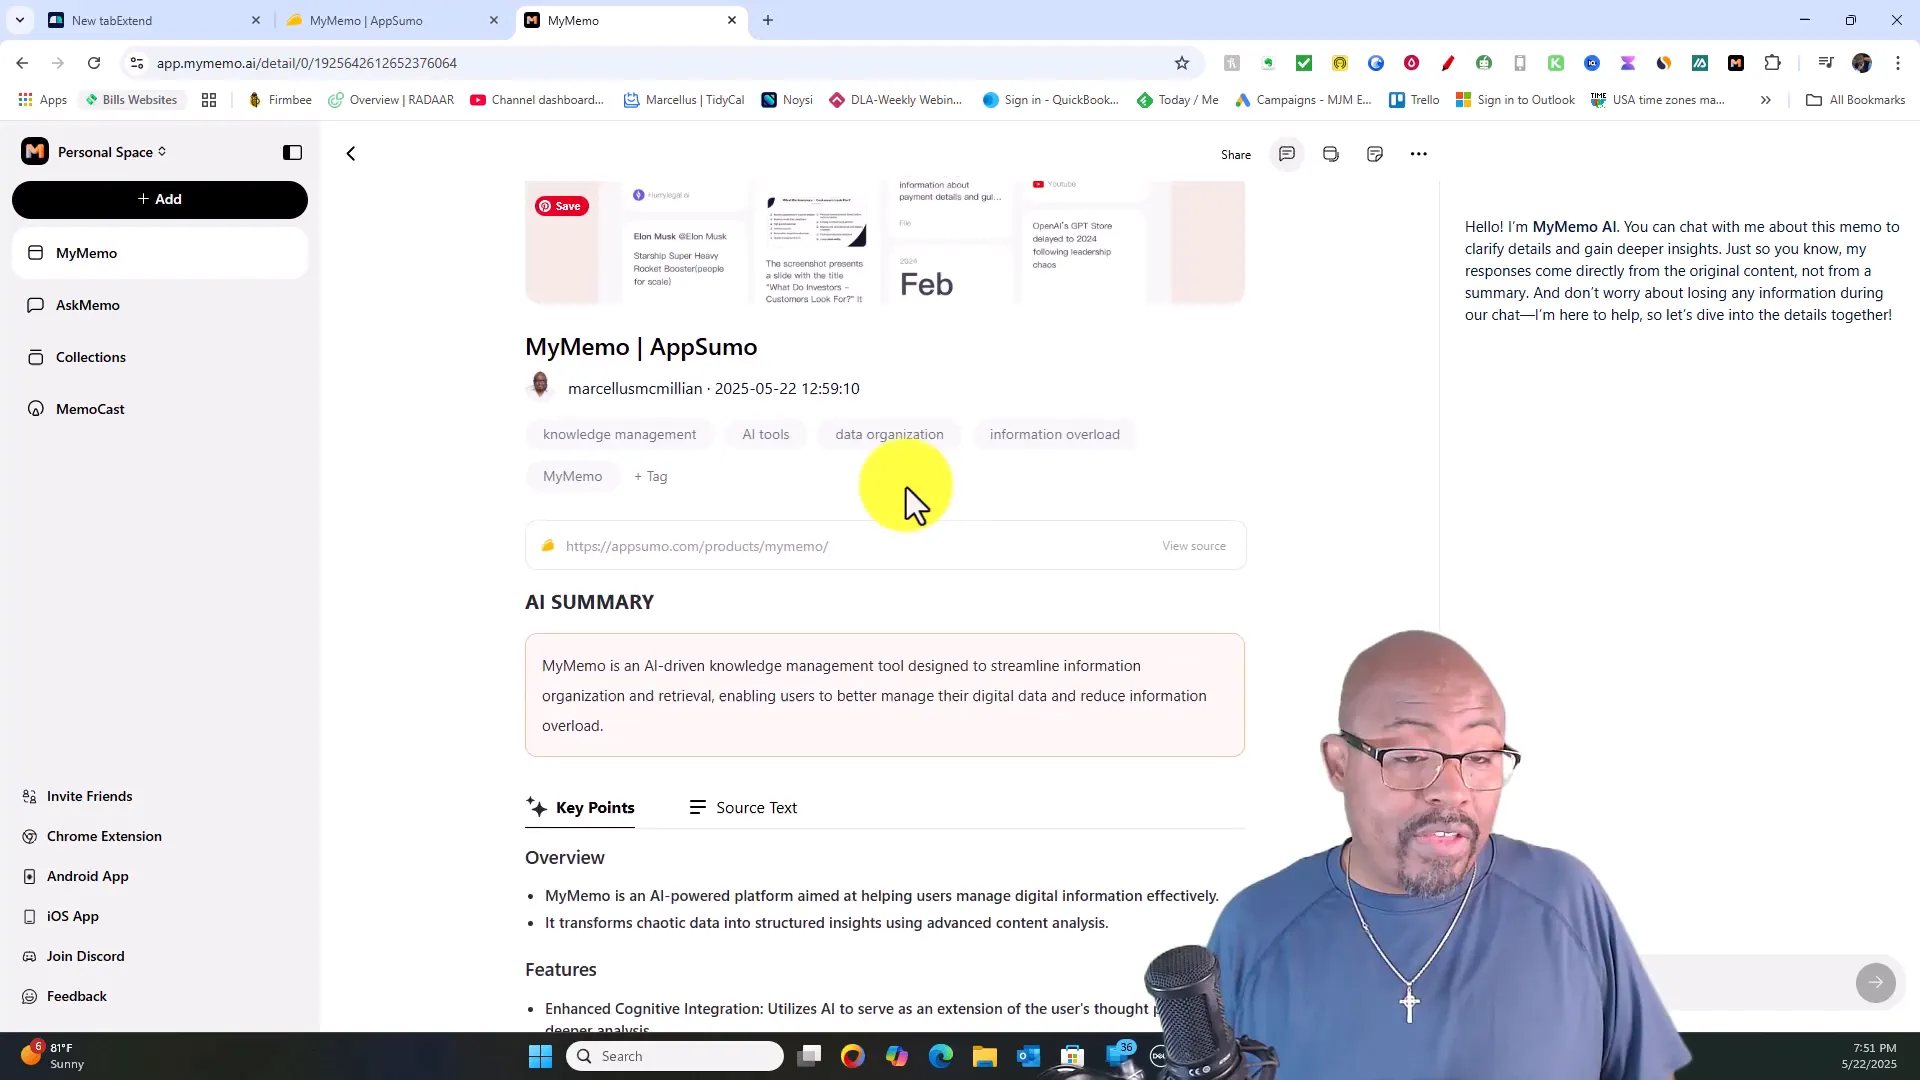Open Task View on the taskbar
The height and width of the screenshot is (1080, 1920).
[809, 1056]
